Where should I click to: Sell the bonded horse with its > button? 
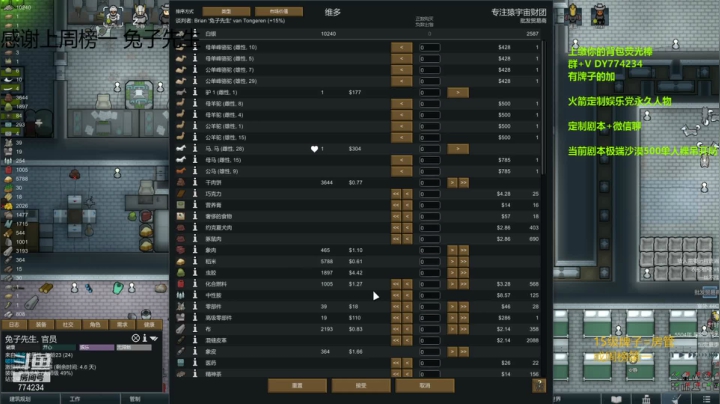[458, 149]
